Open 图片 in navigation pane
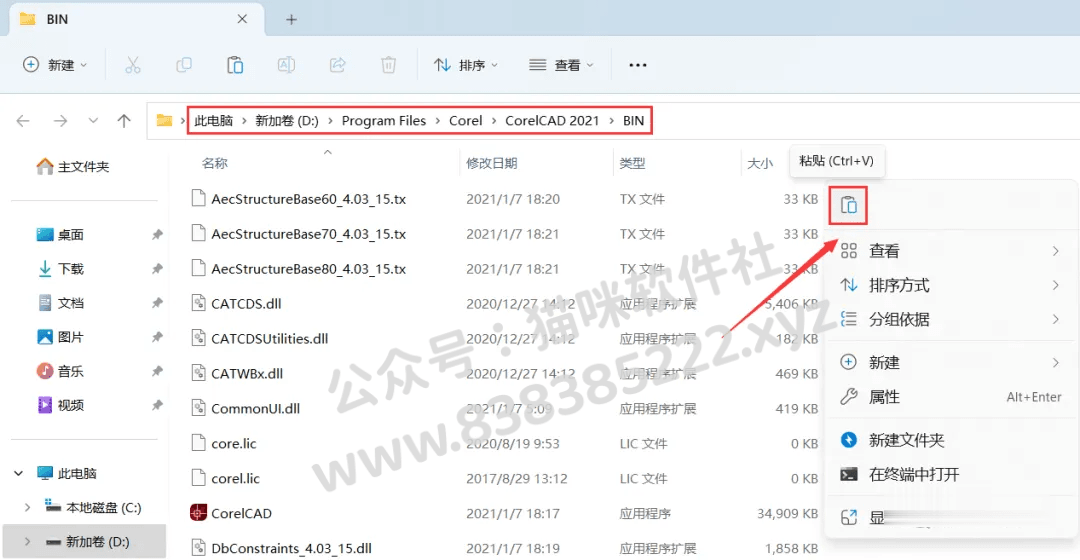This screenshot has height=560, width=1080. tap(61, 337)
